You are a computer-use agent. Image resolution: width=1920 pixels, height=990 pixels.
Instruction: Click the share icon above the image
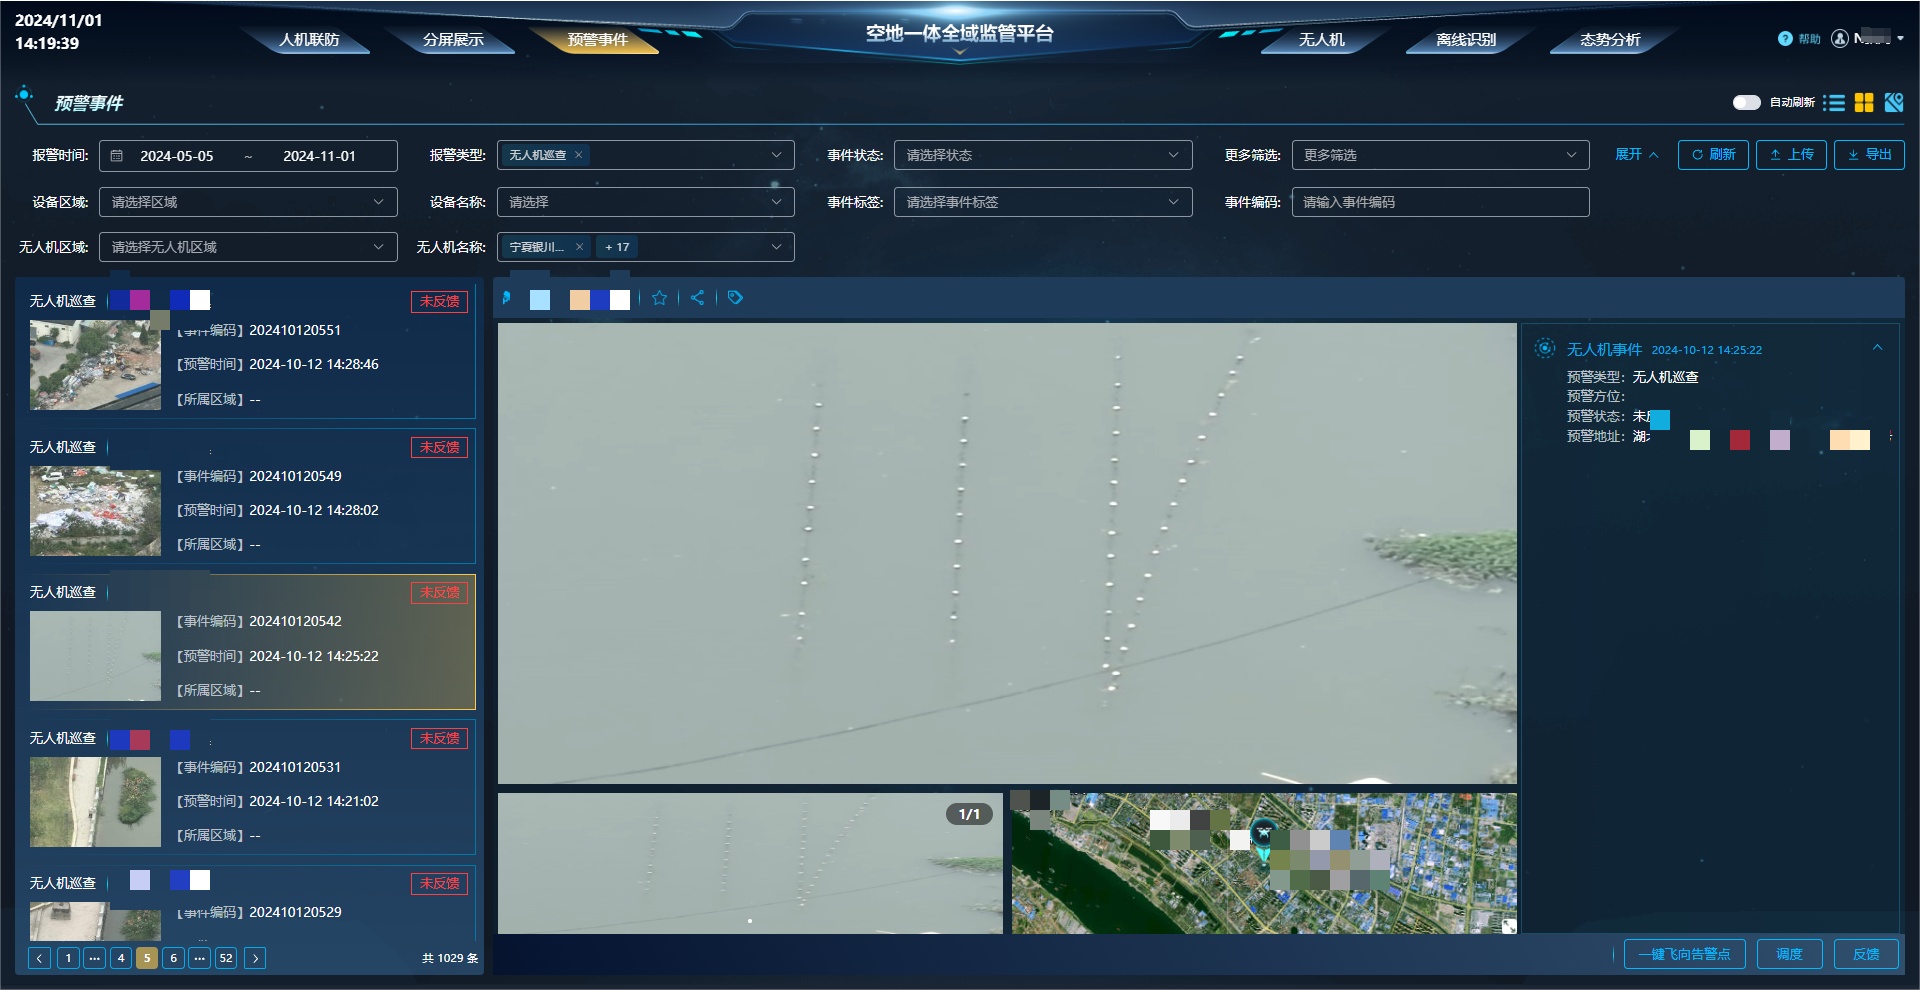point(698,298)
